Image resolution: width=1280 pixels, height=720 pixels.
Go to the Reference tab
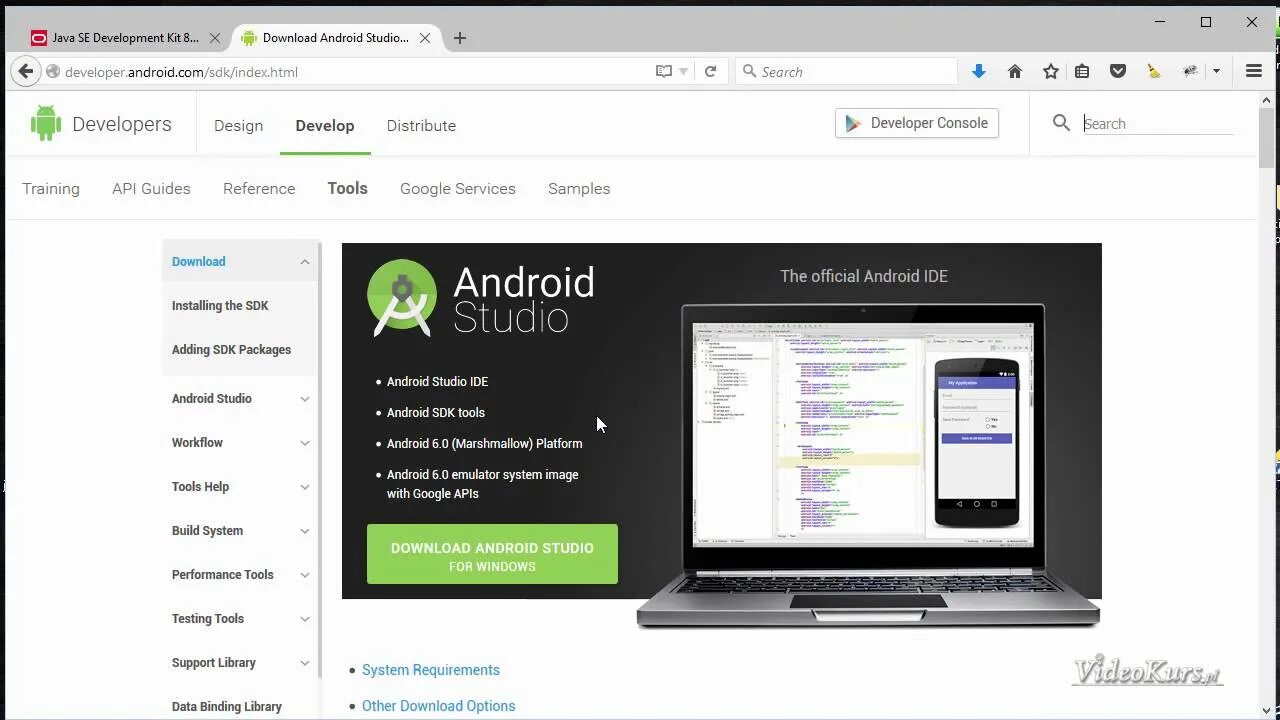tap(259, 189)
